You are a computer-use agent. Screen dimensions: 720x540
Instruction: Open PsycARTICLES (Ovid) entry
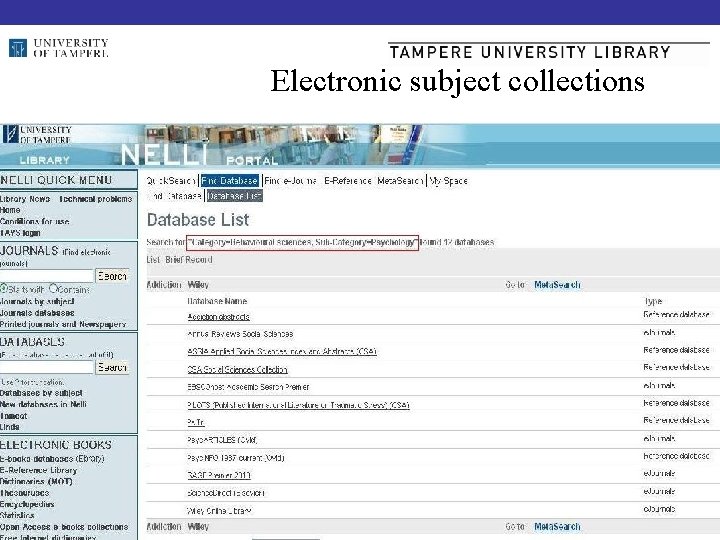(x=222, y=439)
